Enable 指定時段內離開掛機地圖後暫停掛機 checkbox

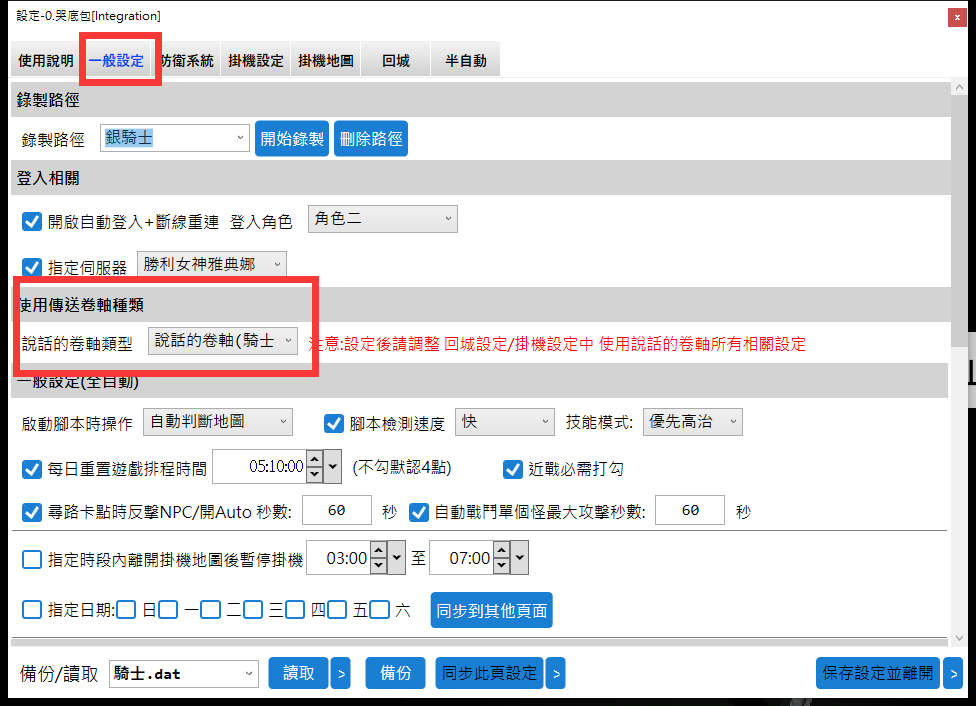pos(32,559)
